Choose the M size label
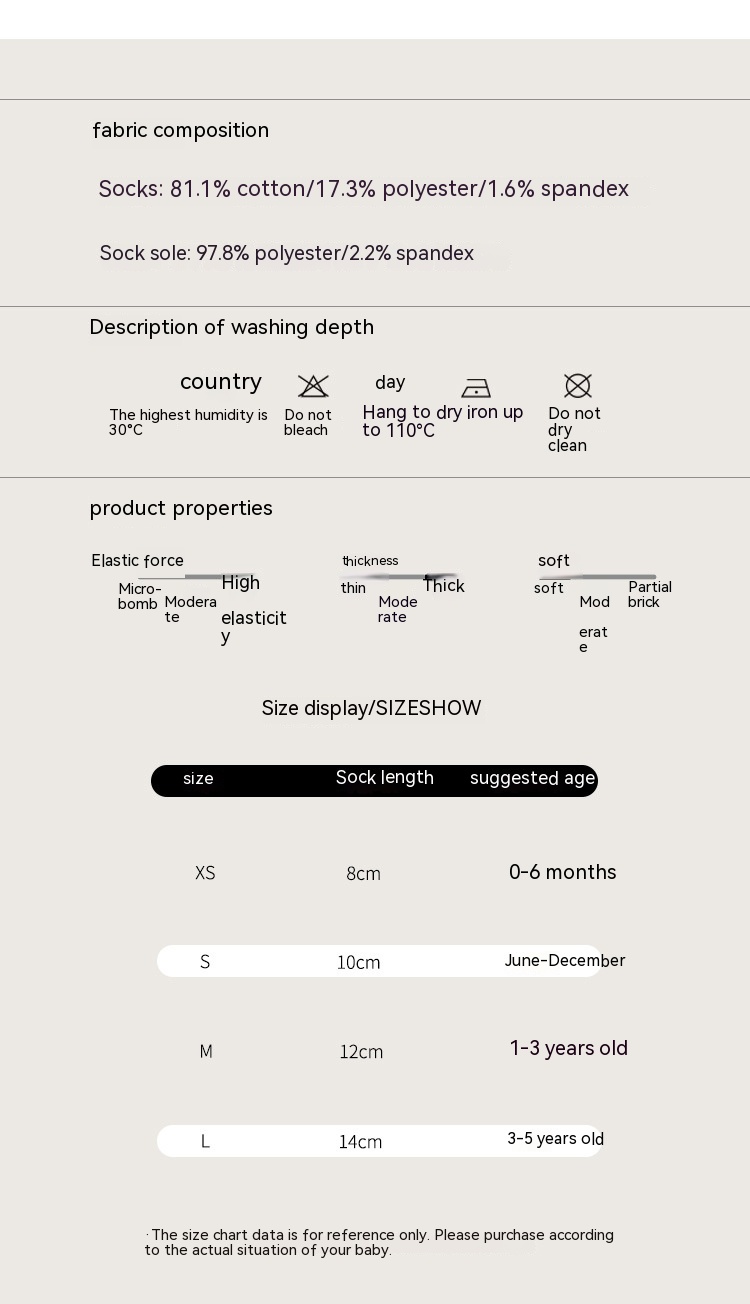This screenshot has height=1304, width=750. click(x=206, y=1051)
